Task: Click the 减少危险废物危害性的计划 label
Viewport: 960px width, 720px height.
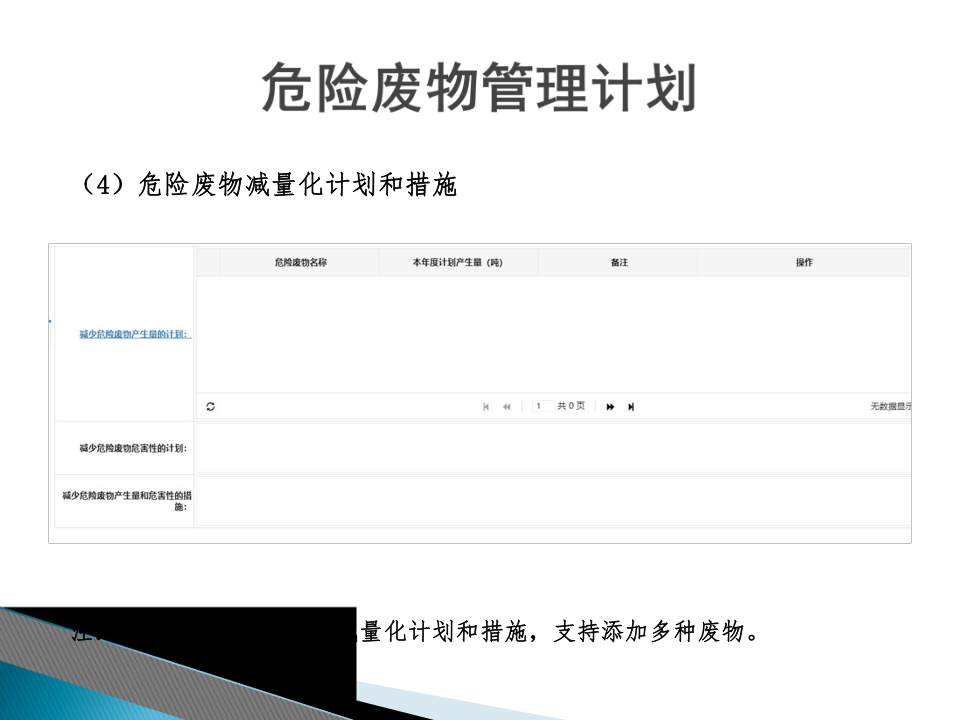Action: coord(133,448)
